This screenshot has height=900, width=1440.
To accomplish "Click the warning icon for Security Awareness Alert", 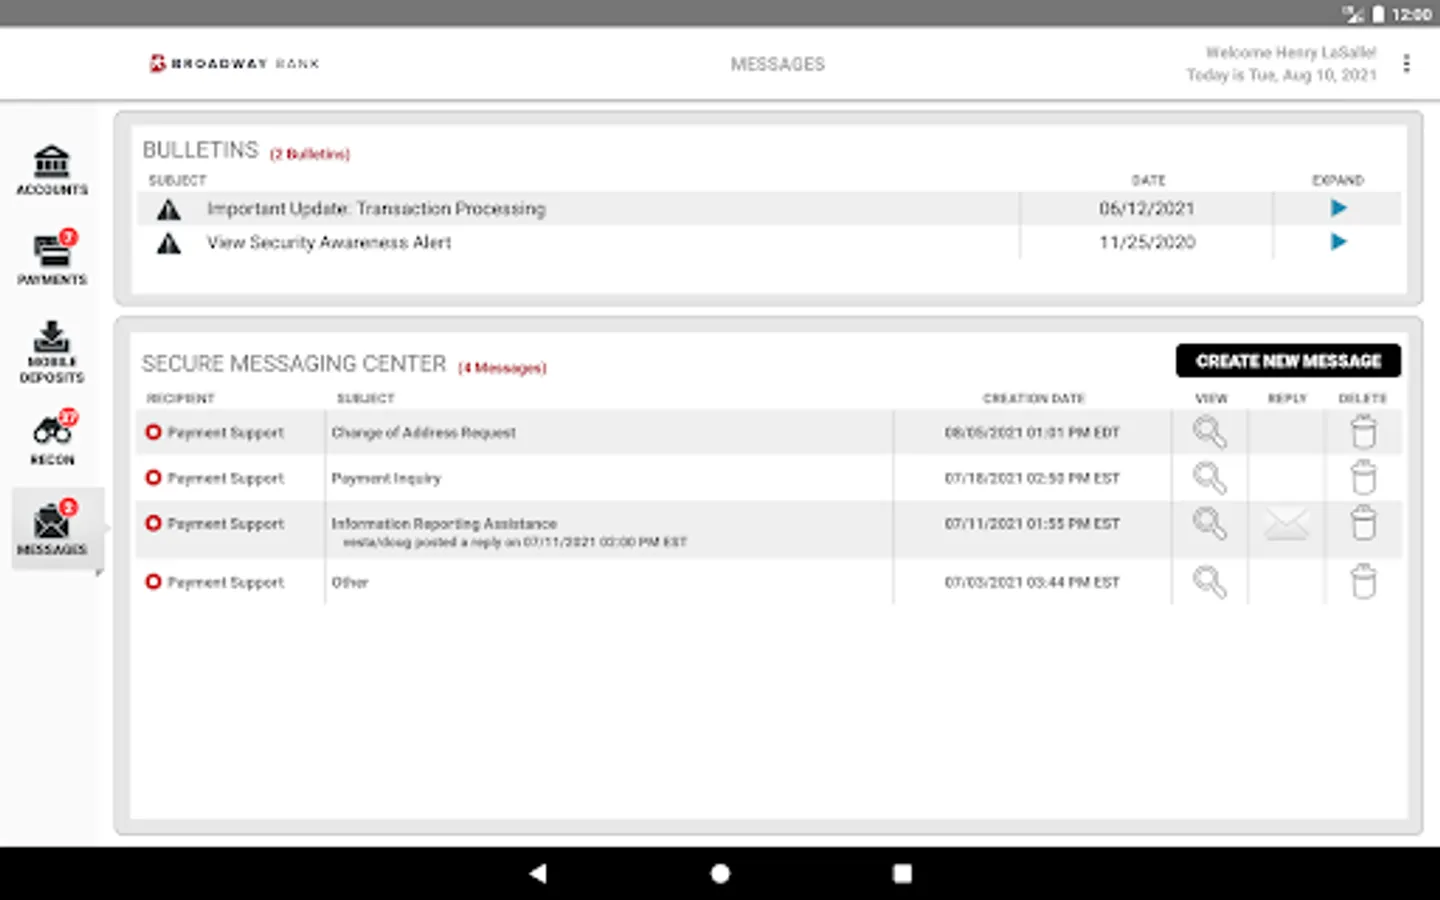I will point(169,243).
